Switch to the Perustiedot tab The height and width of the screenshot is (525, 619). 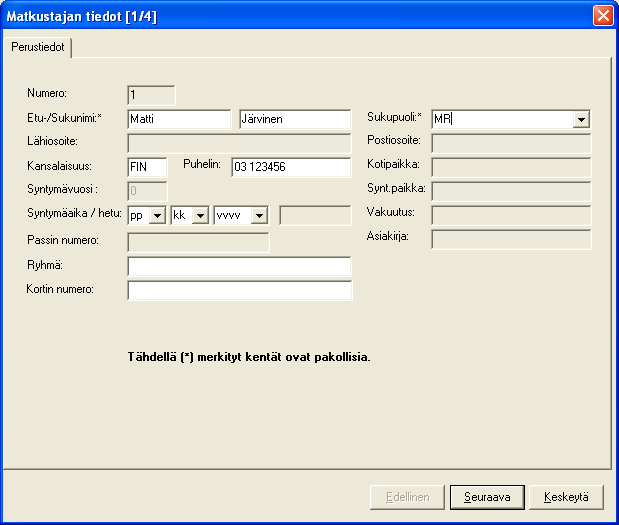(38, 47)
